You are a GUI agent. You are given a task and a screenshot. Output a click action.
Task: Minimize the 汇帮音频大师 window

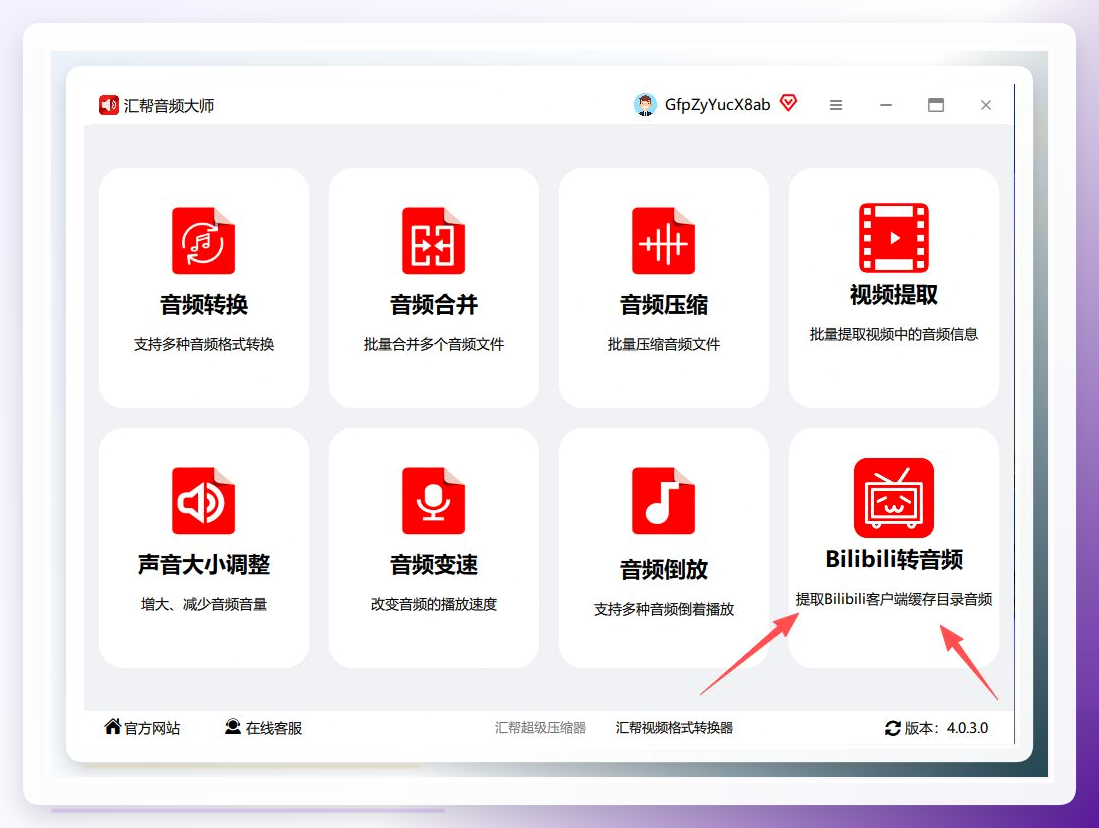pyautogui.click(x=886, y=105)
